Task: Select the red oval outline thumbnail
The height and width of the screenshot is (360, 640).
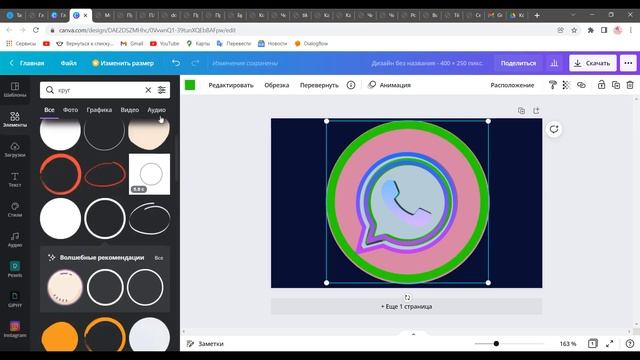Action: (x=105, y=174)
